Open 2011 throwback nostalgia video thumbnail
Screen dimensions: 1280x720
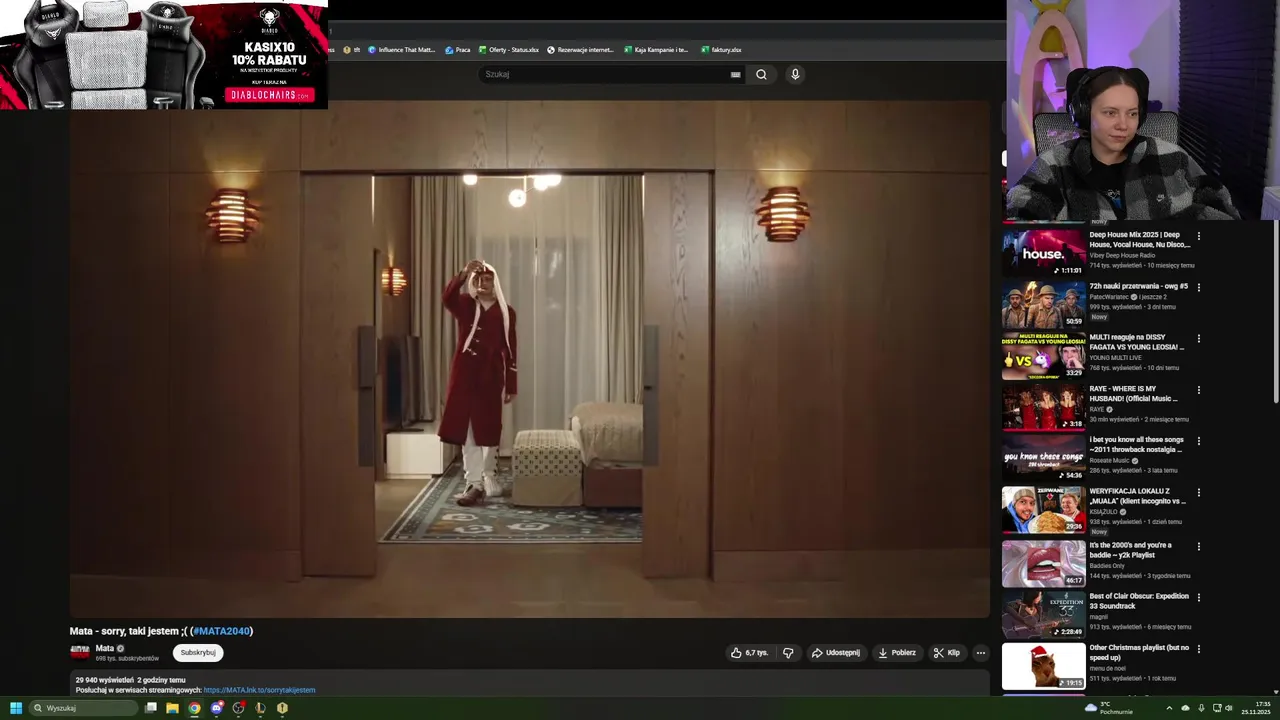point(1043,458)
